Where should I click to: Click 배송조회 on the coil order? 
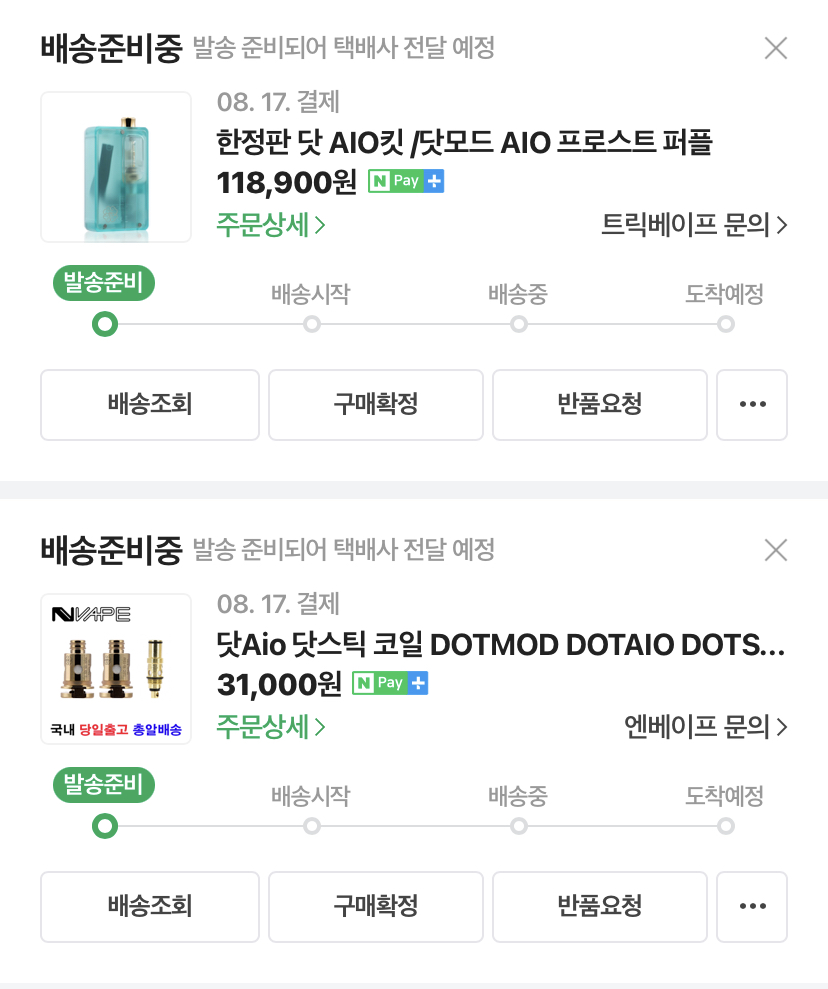150,907
